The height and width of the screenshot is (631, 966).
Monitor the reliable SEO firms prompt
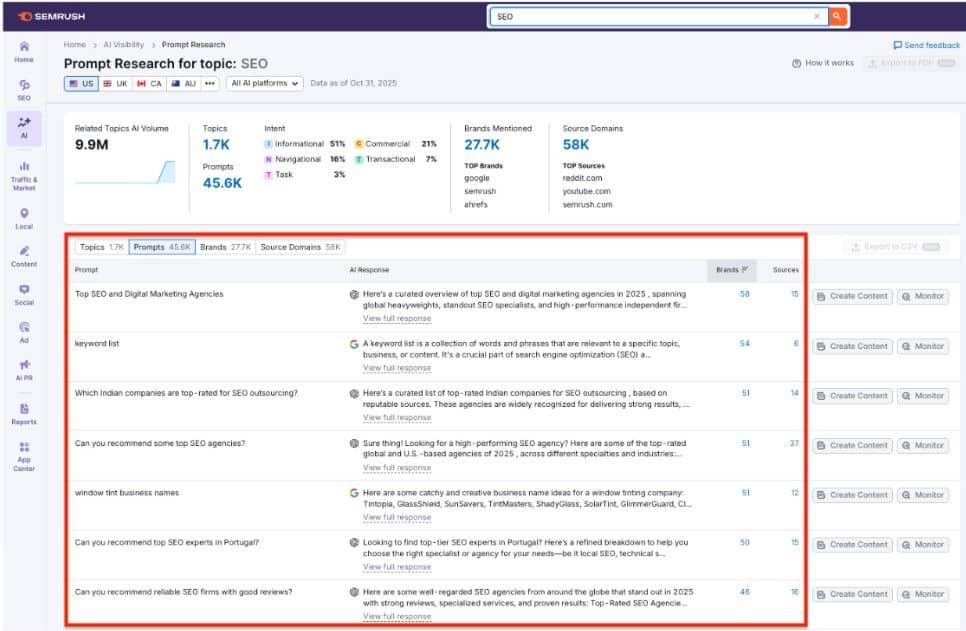point(923,595)
